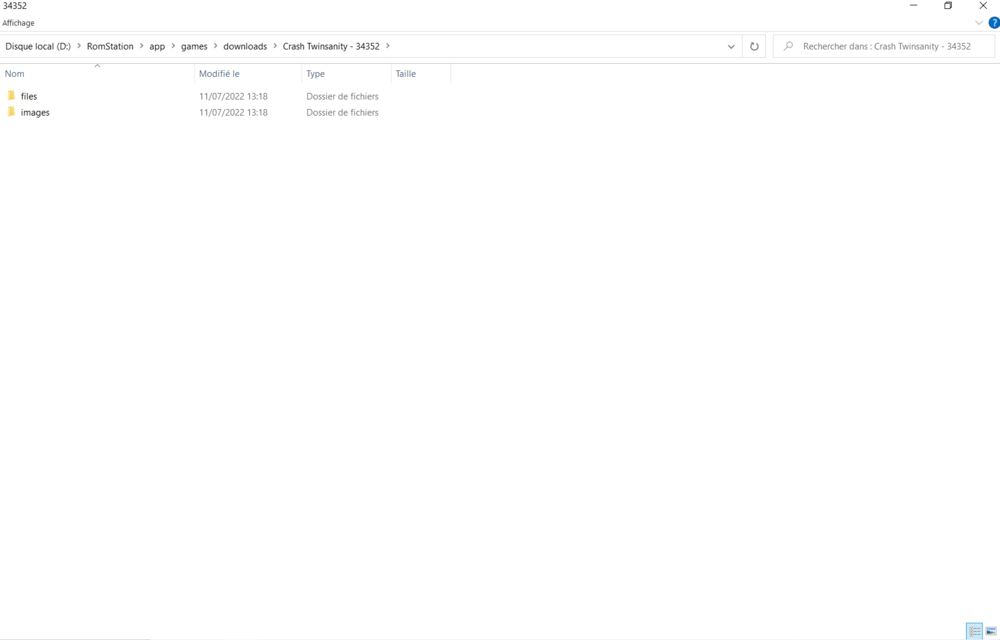
Task: Sort by the Nom column header
Action: 15,74
